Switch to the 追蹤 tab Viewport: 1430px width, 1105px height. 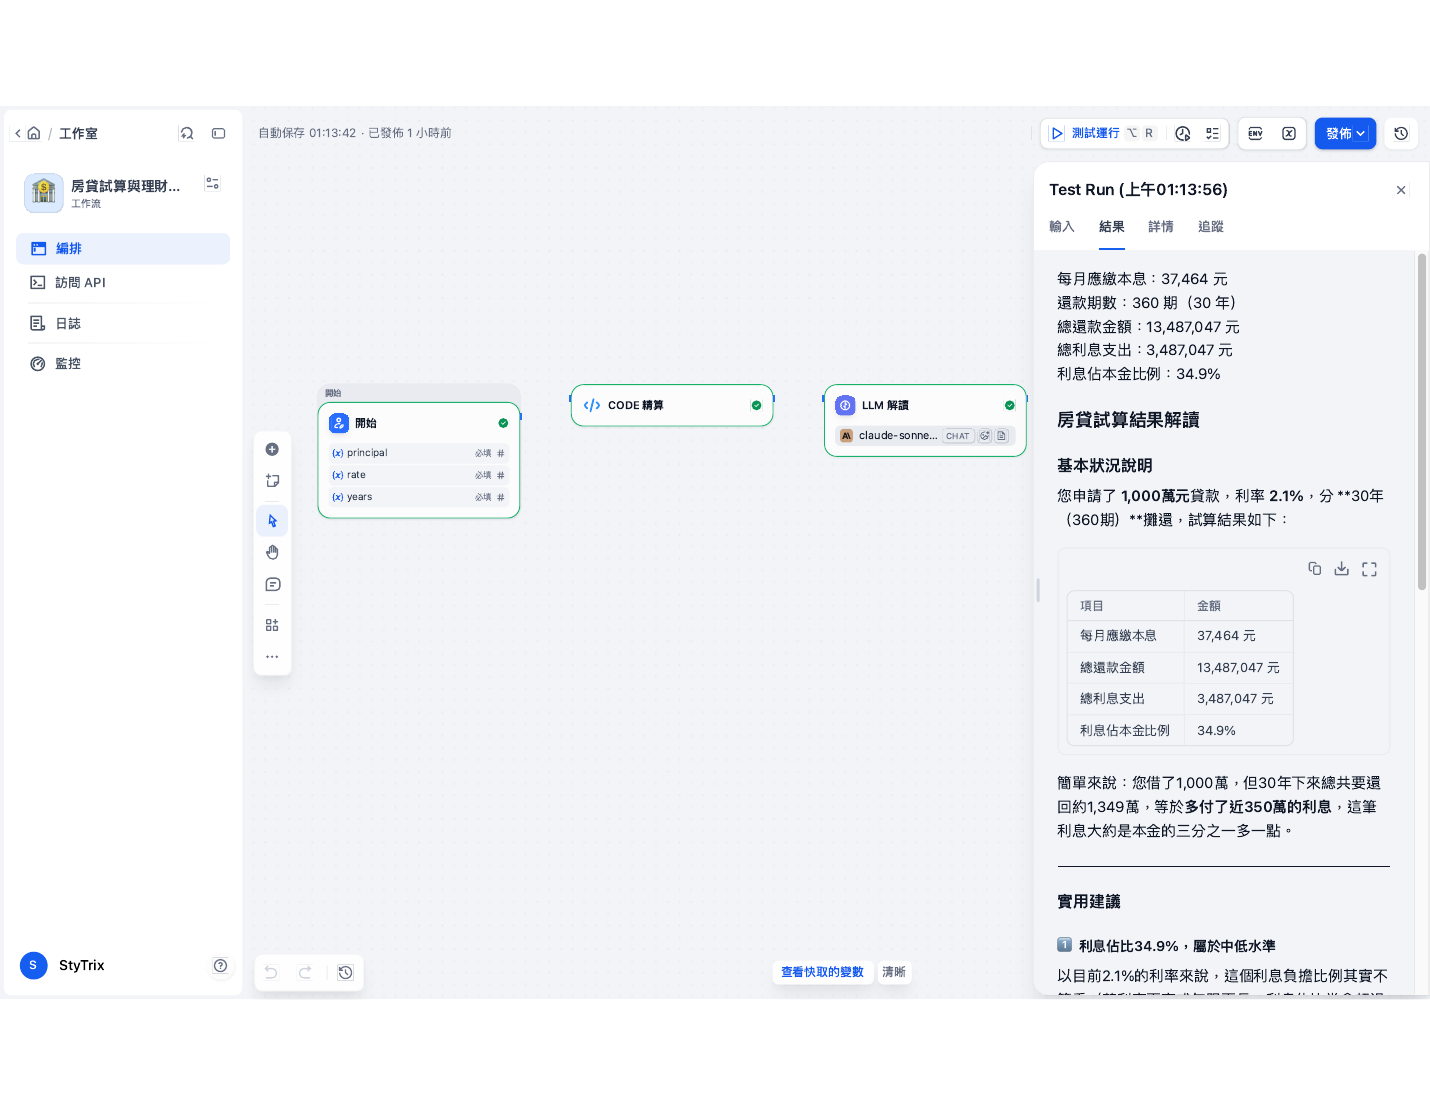pos(1211,227)
